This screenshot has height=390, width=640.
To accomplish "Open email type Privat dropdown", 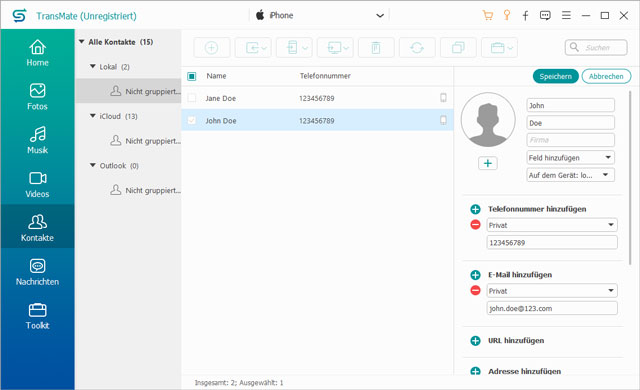I will pos(552,291).
